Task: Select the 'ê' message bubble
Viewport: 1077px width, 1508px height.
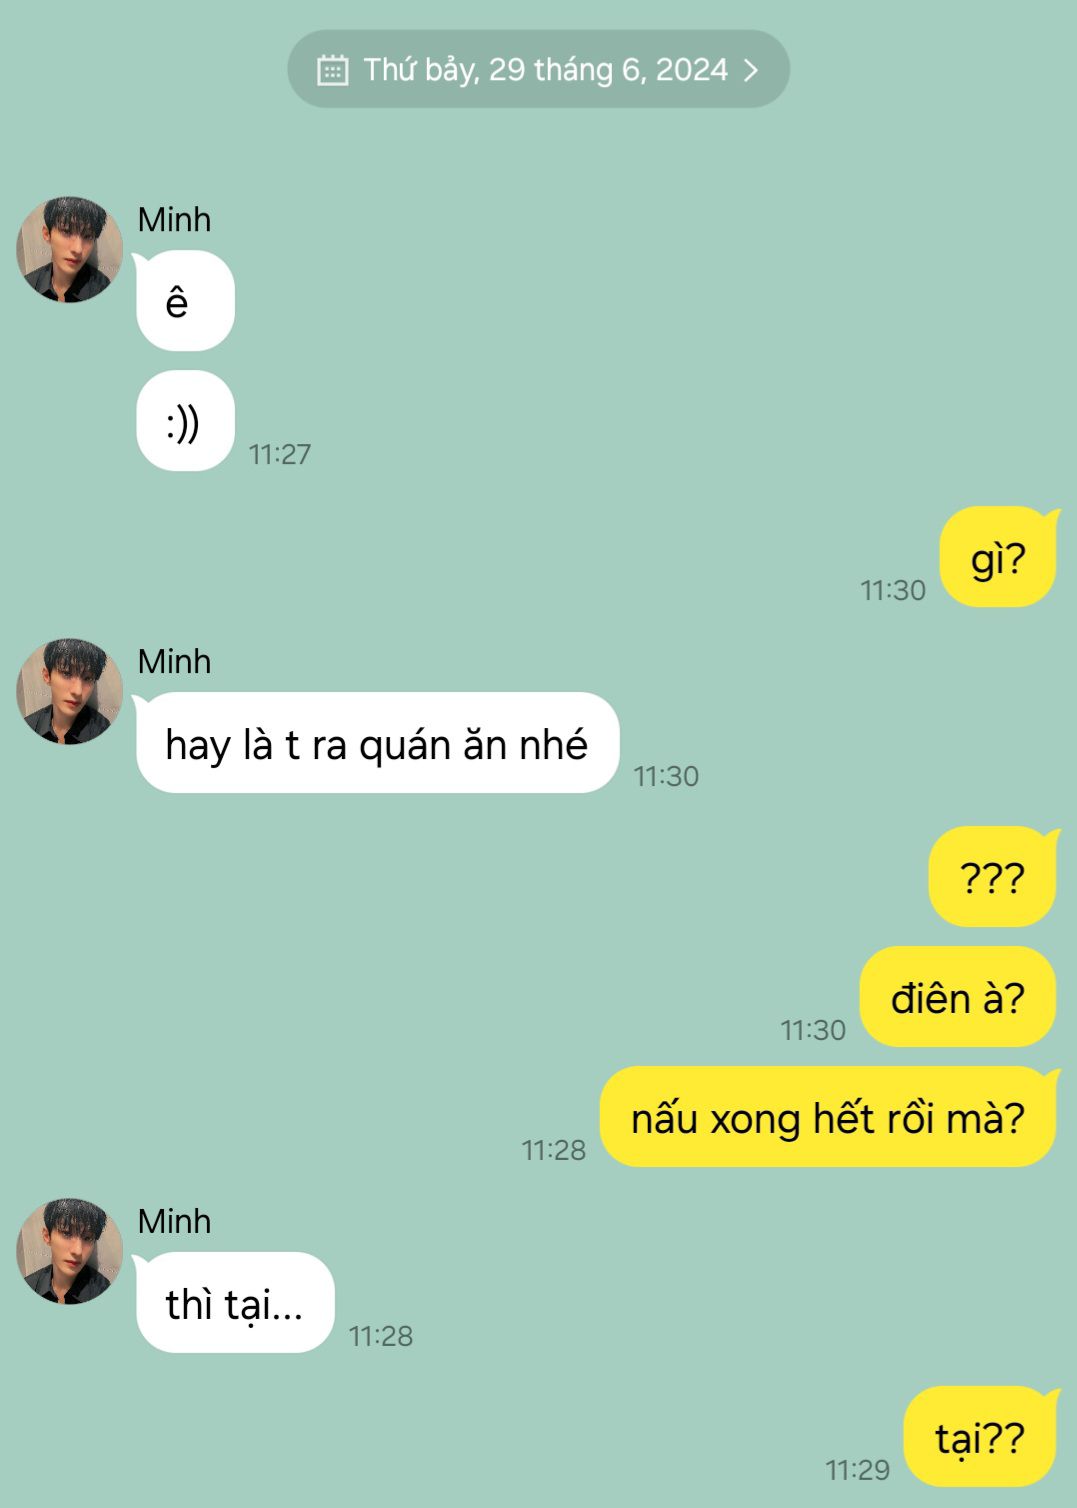Action: (x=185, y=301)
